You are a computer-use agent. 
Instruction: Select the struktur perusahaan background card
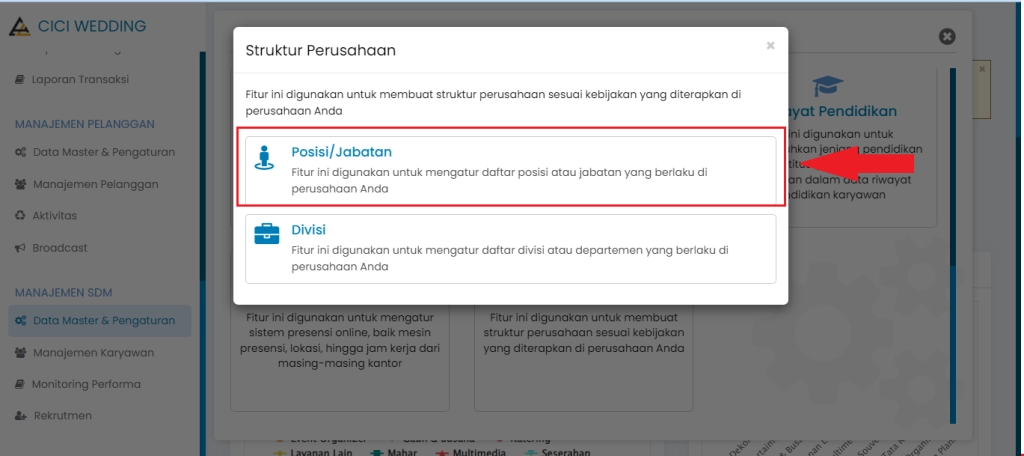(x=583, y=359)
